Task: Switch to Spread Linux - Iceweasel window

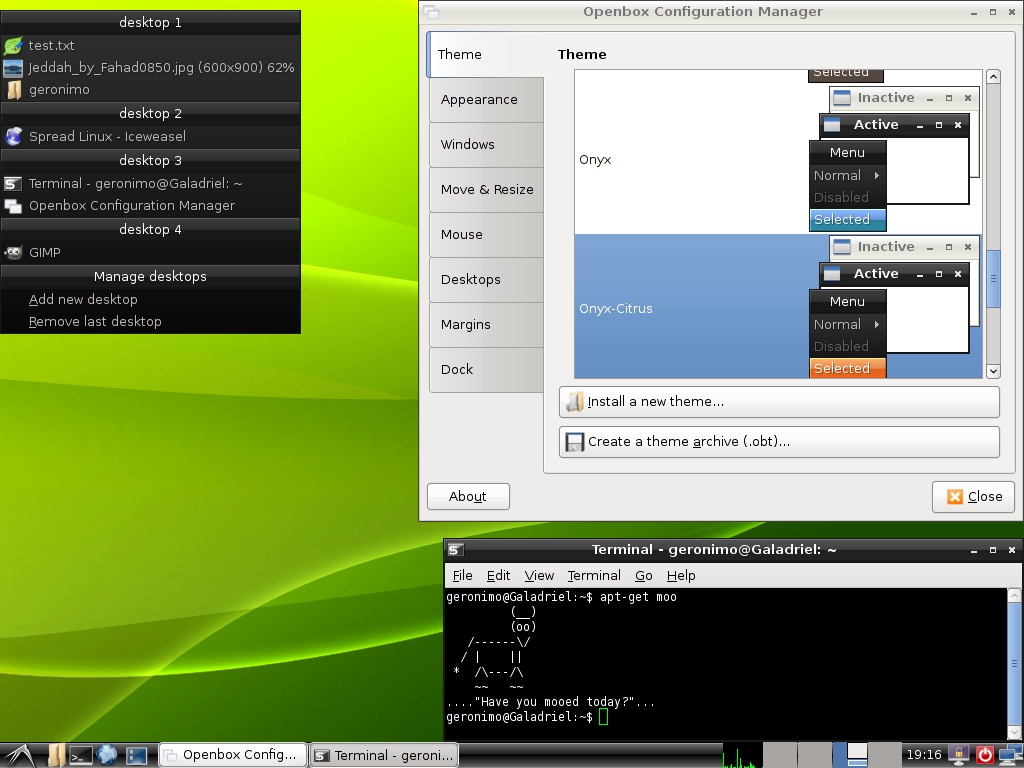Action: point(150,136)
